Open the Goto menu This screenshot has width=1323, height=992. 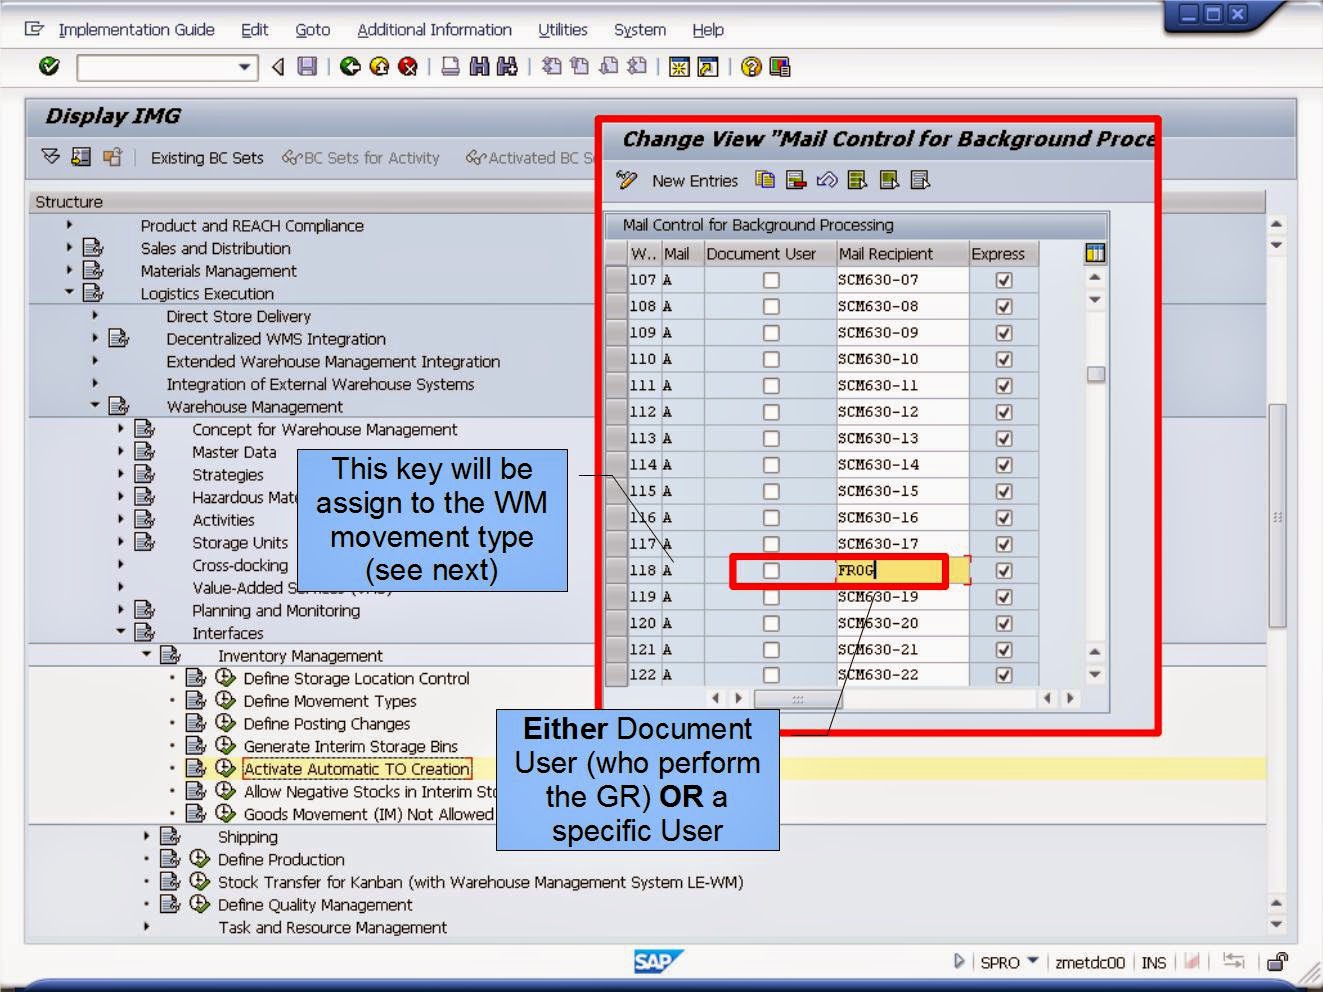pyautogui.click(x=312, y=30)
